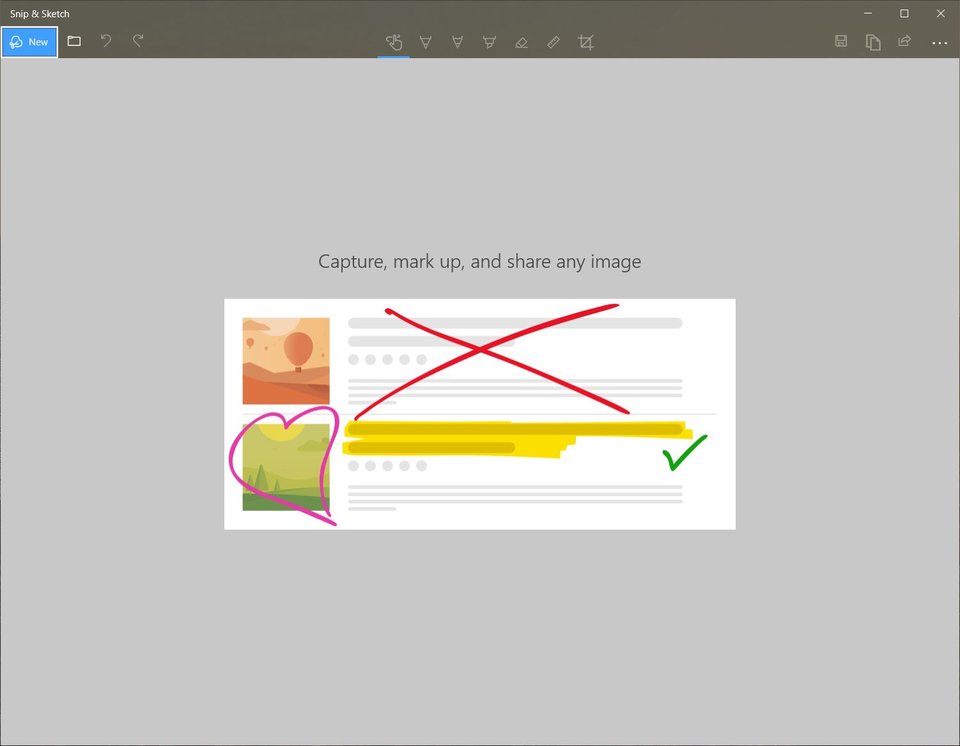Screen dimensions: 960x746
Task: Share the snip via share icon
Action: coord(905,42)
